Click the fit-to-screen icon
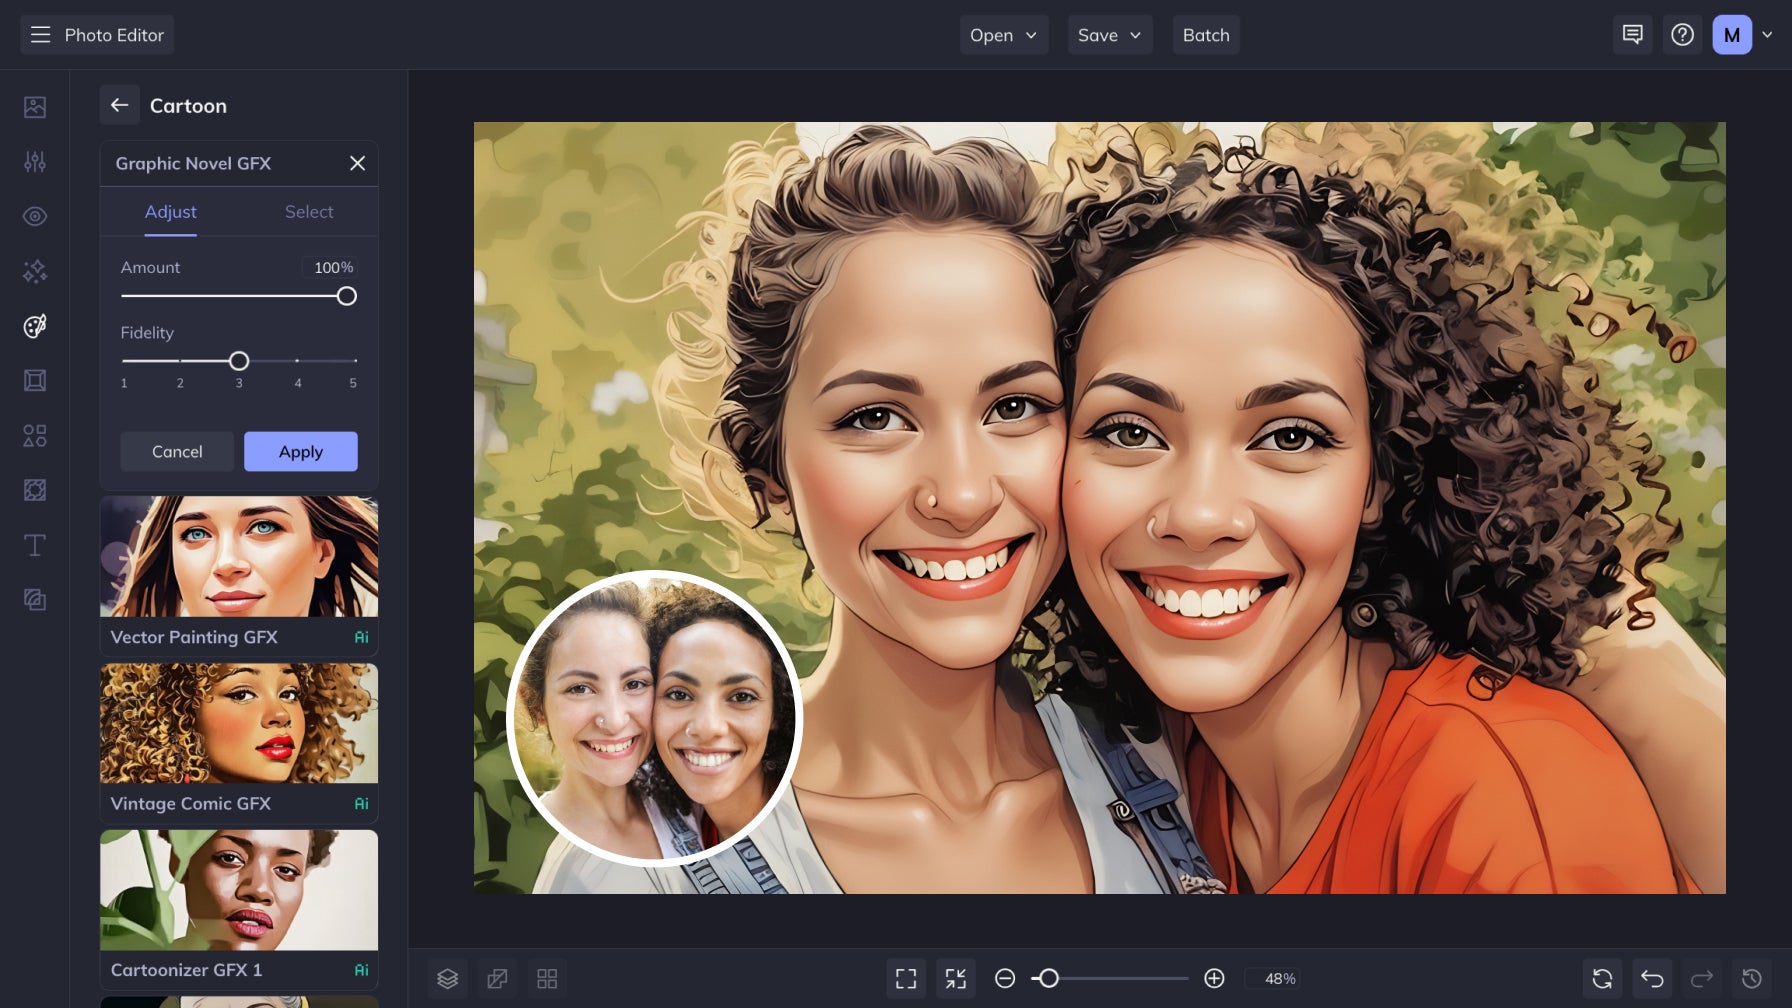This screenshot has height=1008, width=1792. click(x=906, y=978)
